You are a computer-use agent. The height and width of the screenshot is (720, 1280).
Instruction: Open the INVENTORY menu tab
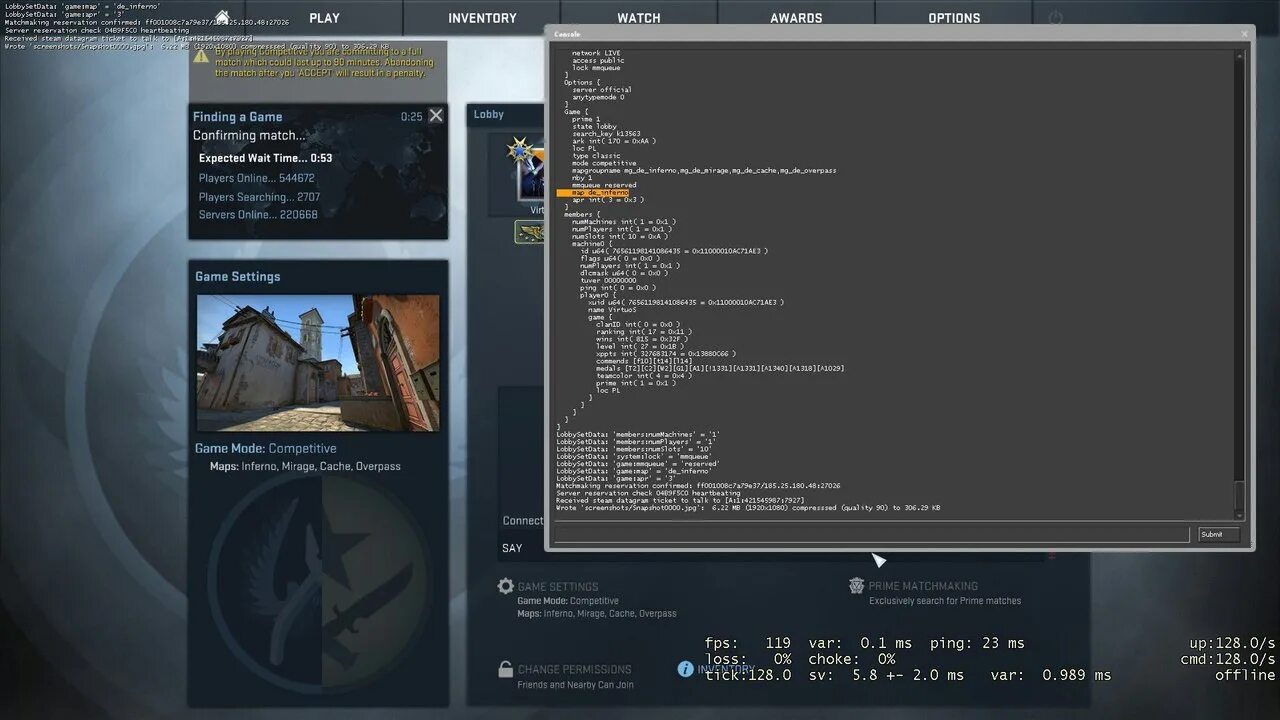482,18
